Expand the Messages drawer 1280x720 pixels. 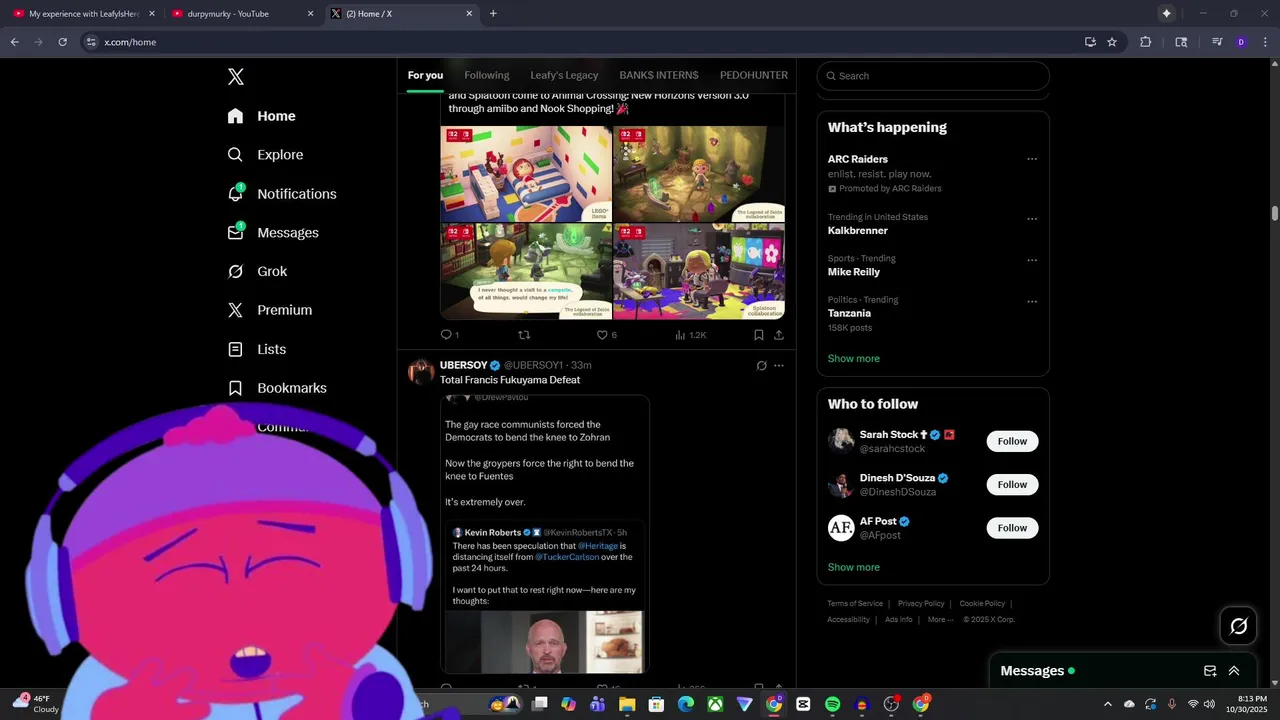[x=1234, y=671]
